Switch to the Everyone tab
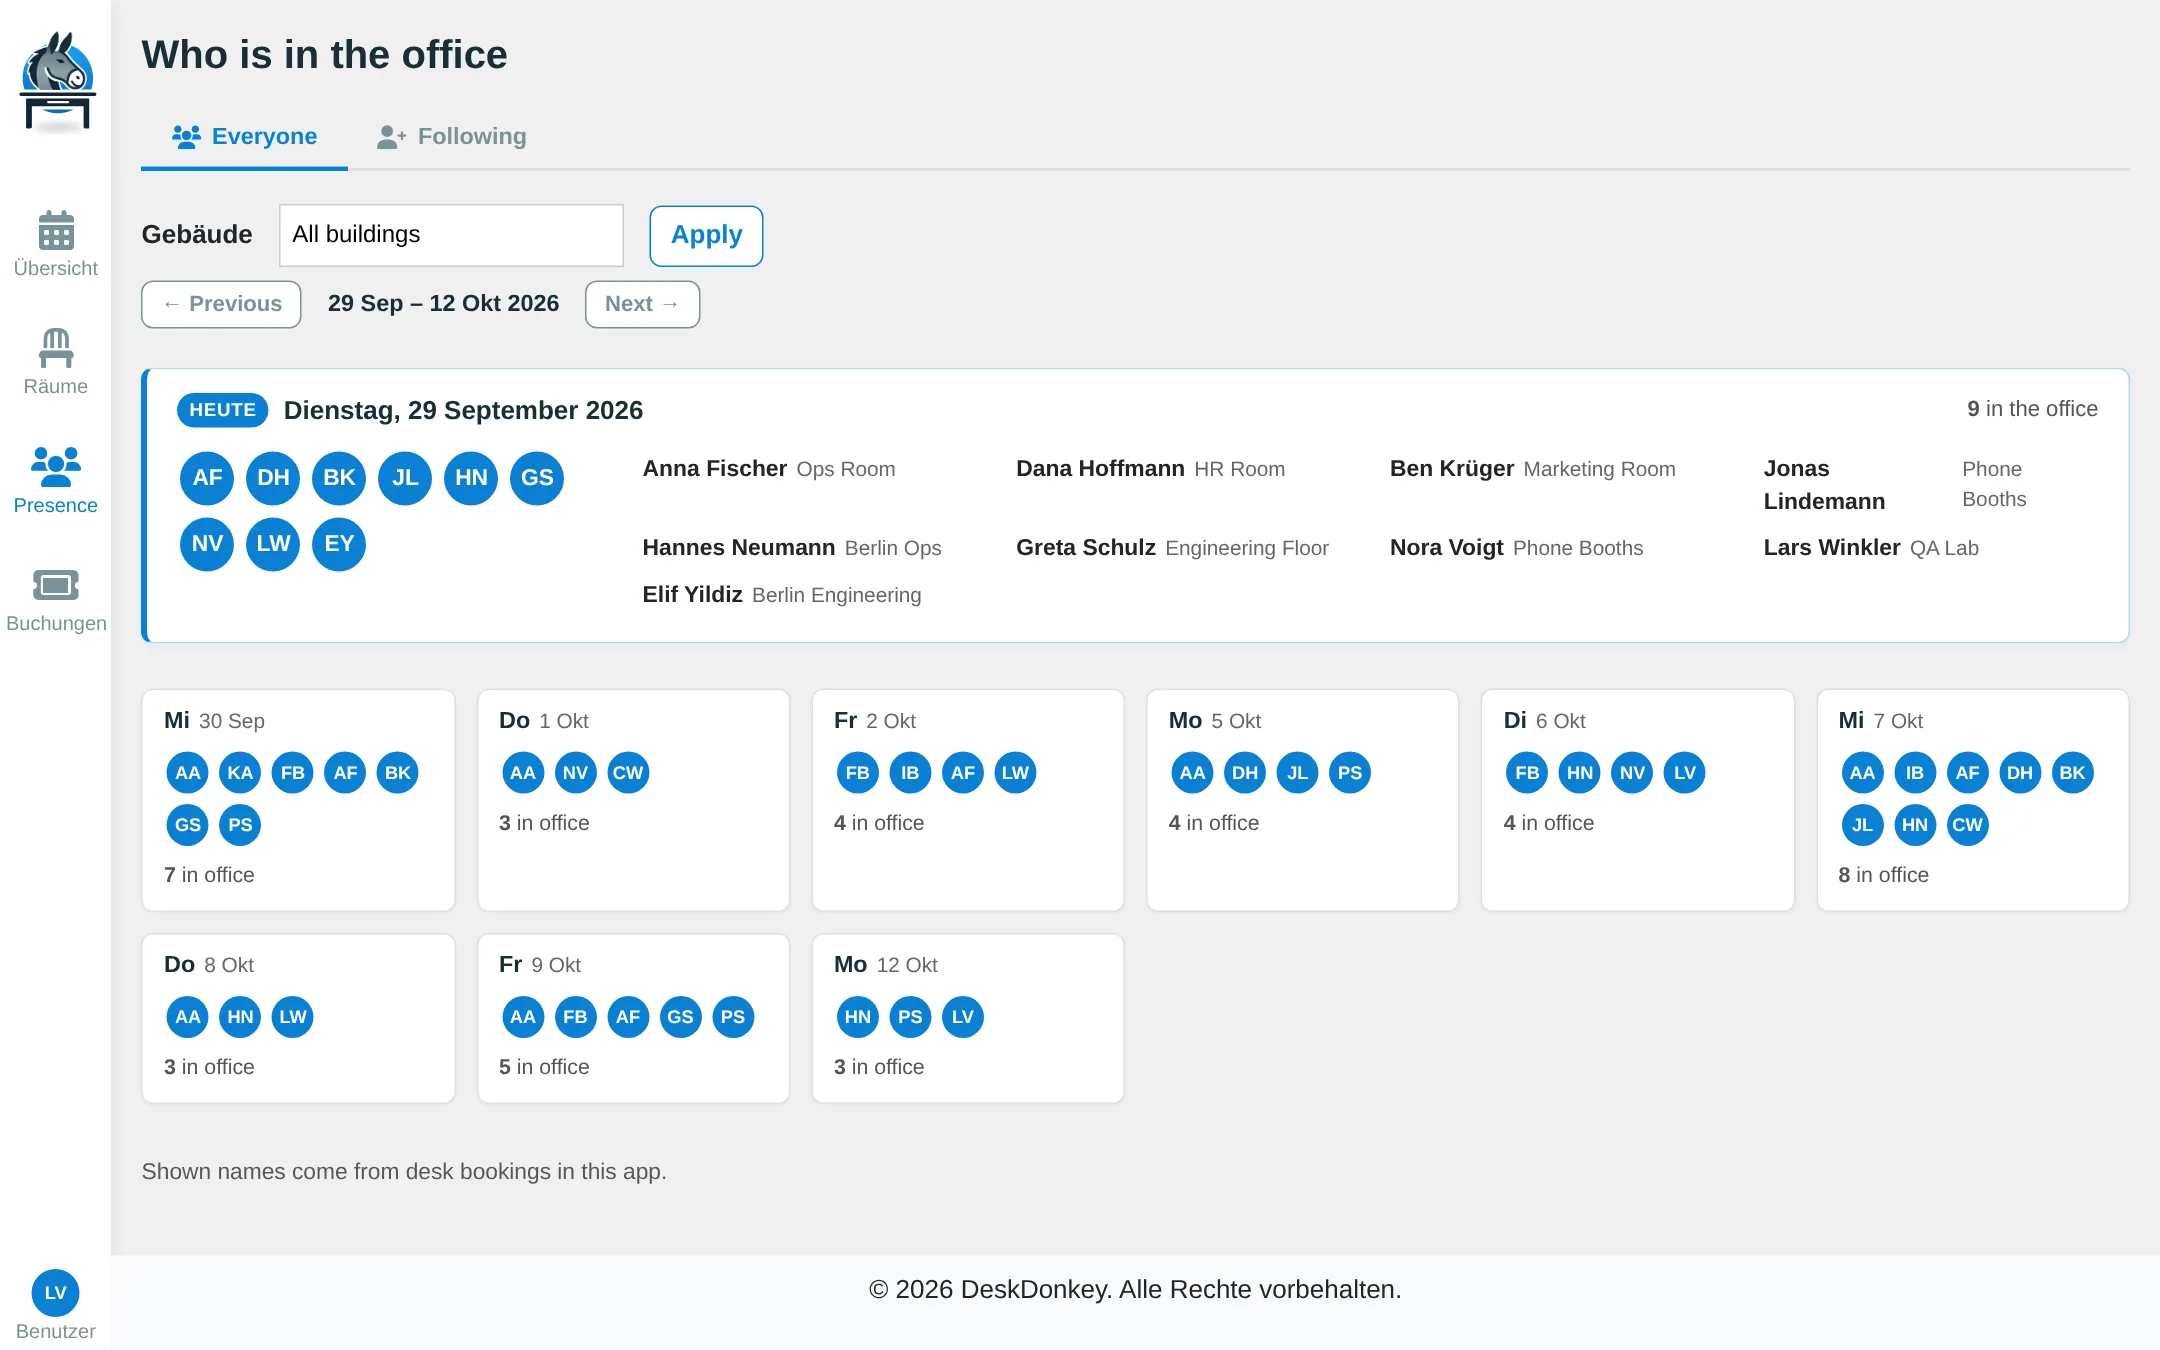Screen dimensions: 2160x1350 coord(244,136)
